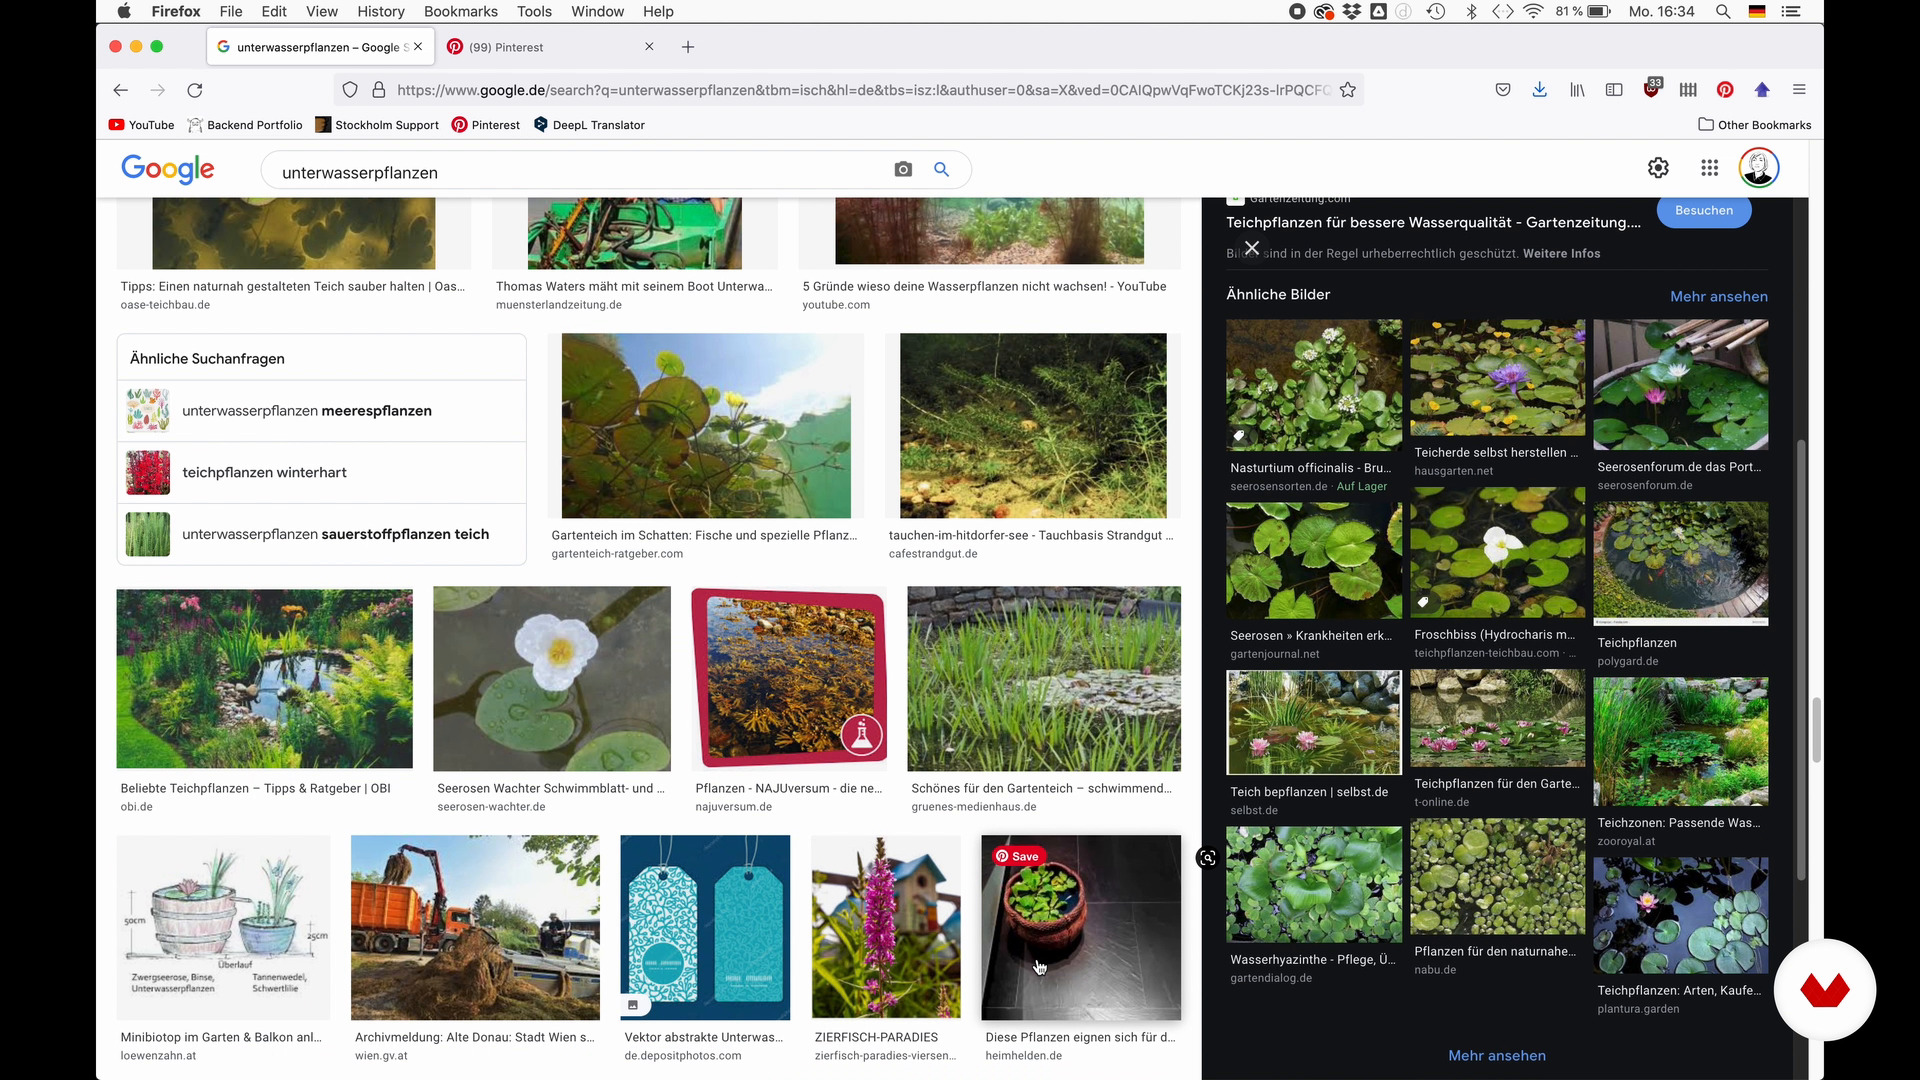
Task: Open tauchen-im-hitdorfer-see image
Action: [1033, 425]
